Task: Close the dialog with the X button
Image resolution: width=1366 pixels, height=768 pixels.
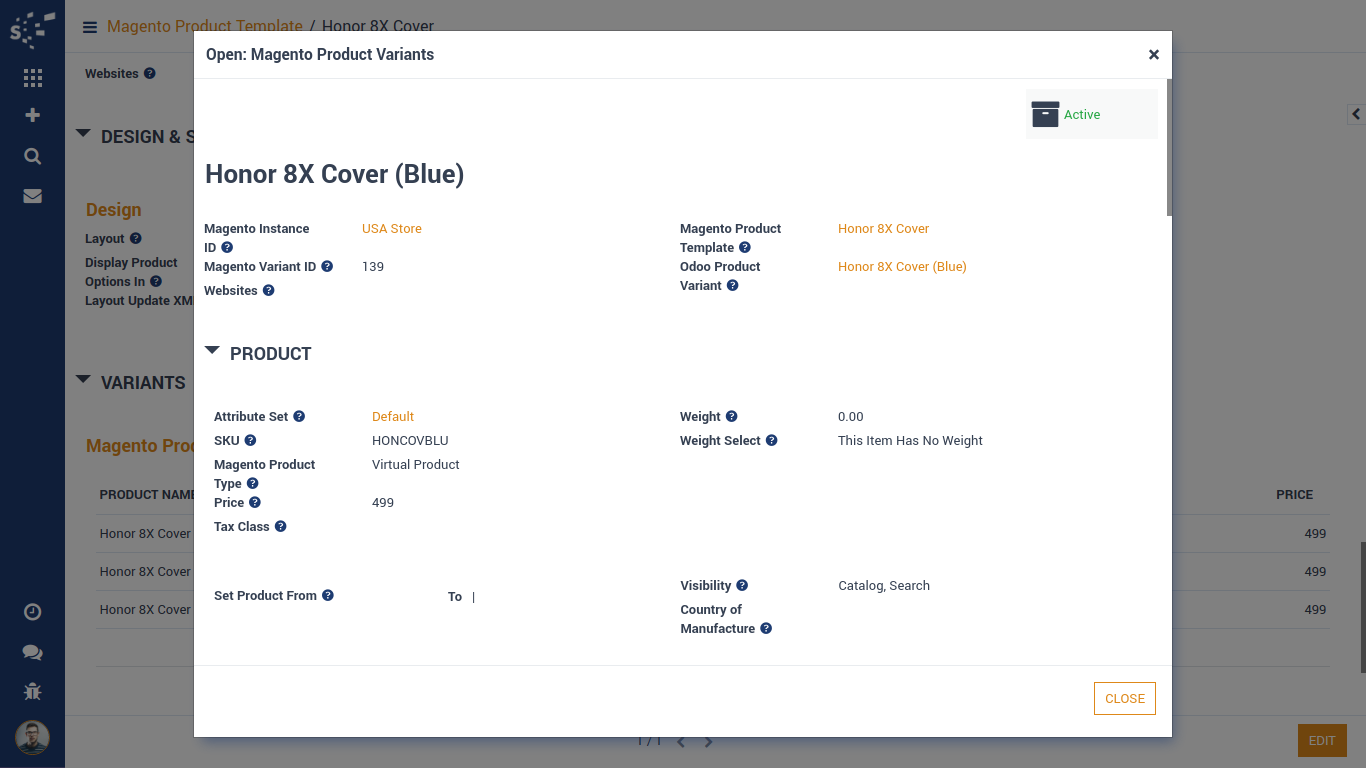Action: coord(1153,55)
